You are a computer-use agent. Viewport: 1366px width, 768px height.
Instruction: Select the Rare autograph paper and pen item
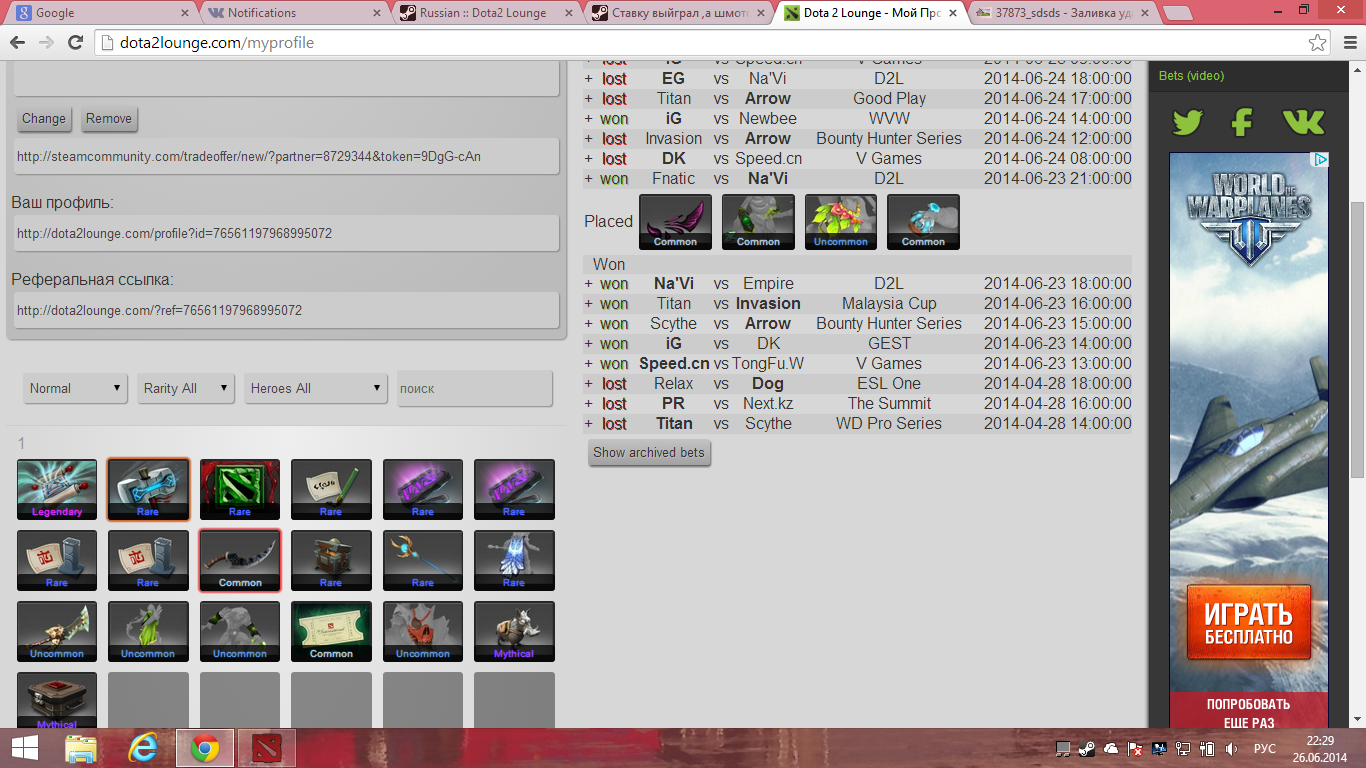coord(331,490)
